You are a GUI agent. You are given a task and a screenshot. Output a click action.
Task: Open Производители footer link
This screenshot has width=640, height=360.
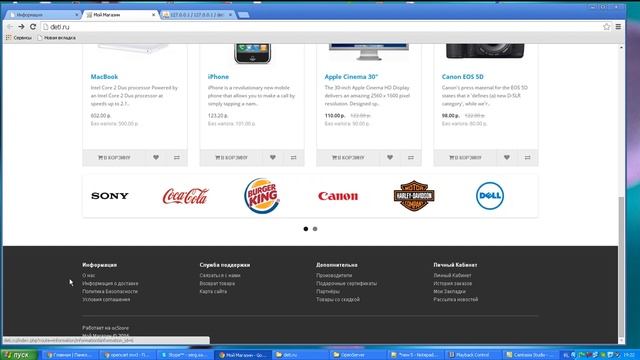click(334, 276)
